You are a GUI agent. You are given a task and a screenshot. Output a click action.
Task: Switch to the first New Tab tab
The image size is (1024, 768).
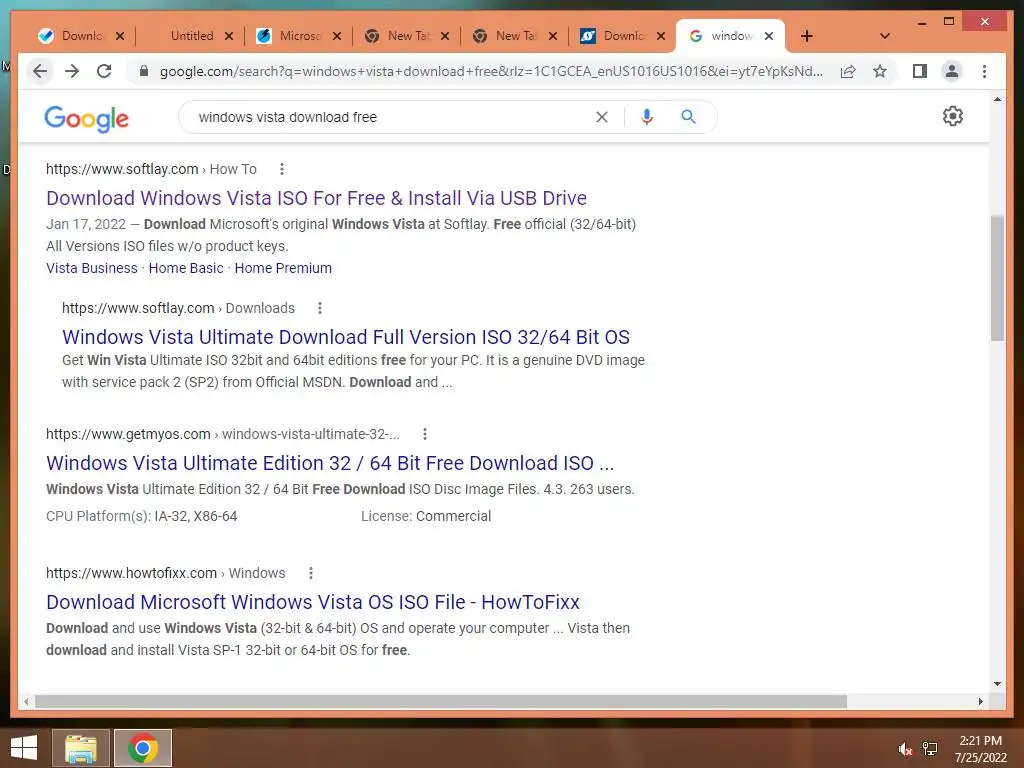pyautogui.click(x=406, y=36)
